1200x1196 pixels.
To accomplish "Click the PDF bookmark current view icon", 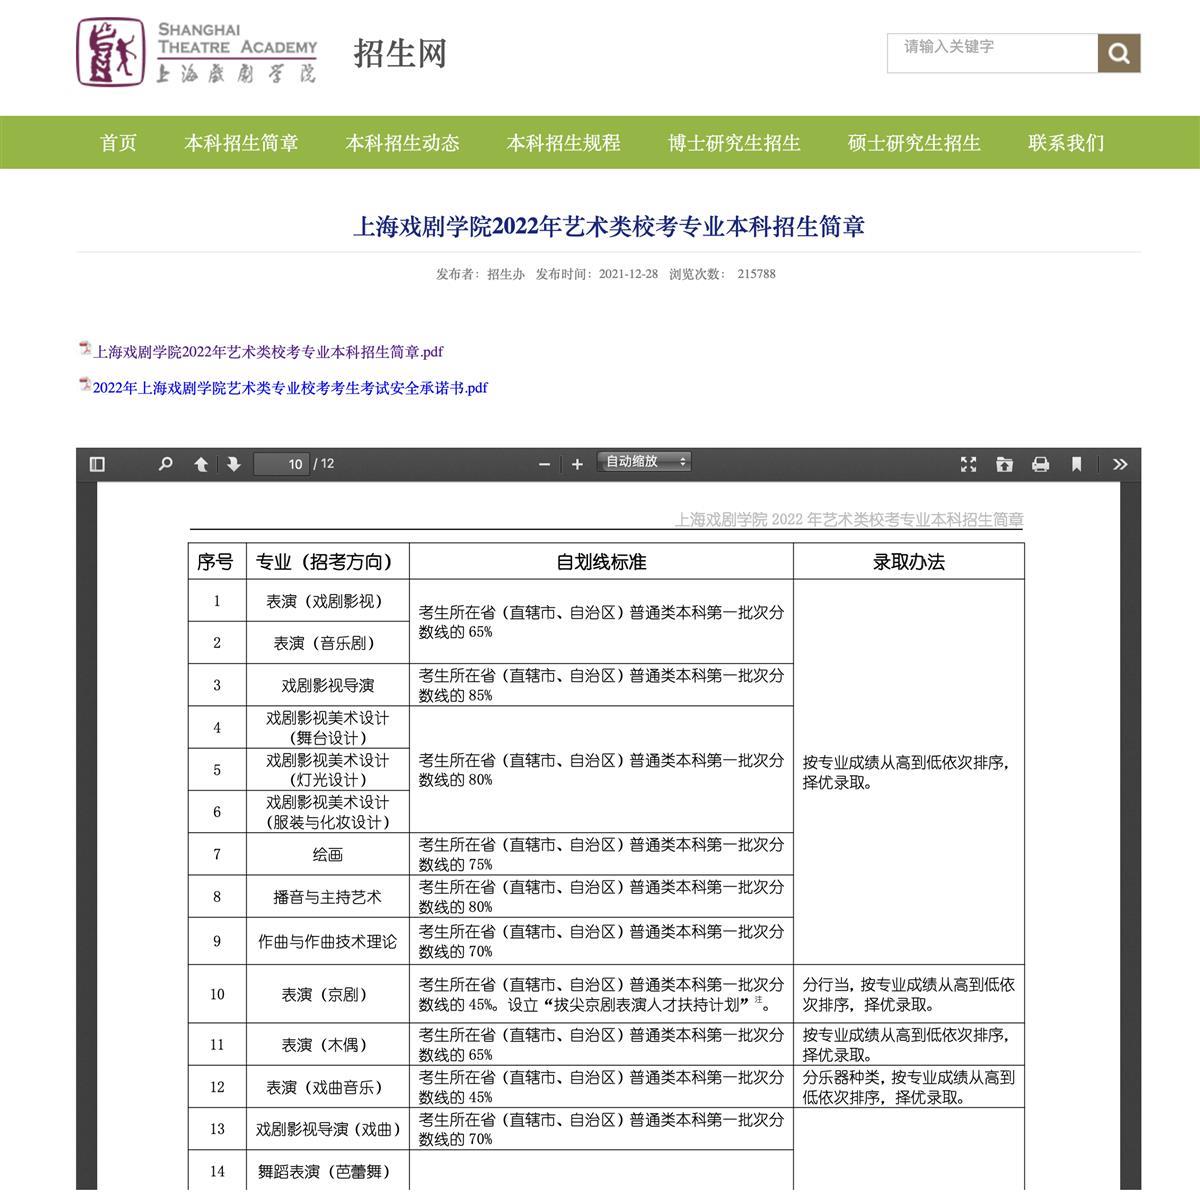I will [1077, 464].
